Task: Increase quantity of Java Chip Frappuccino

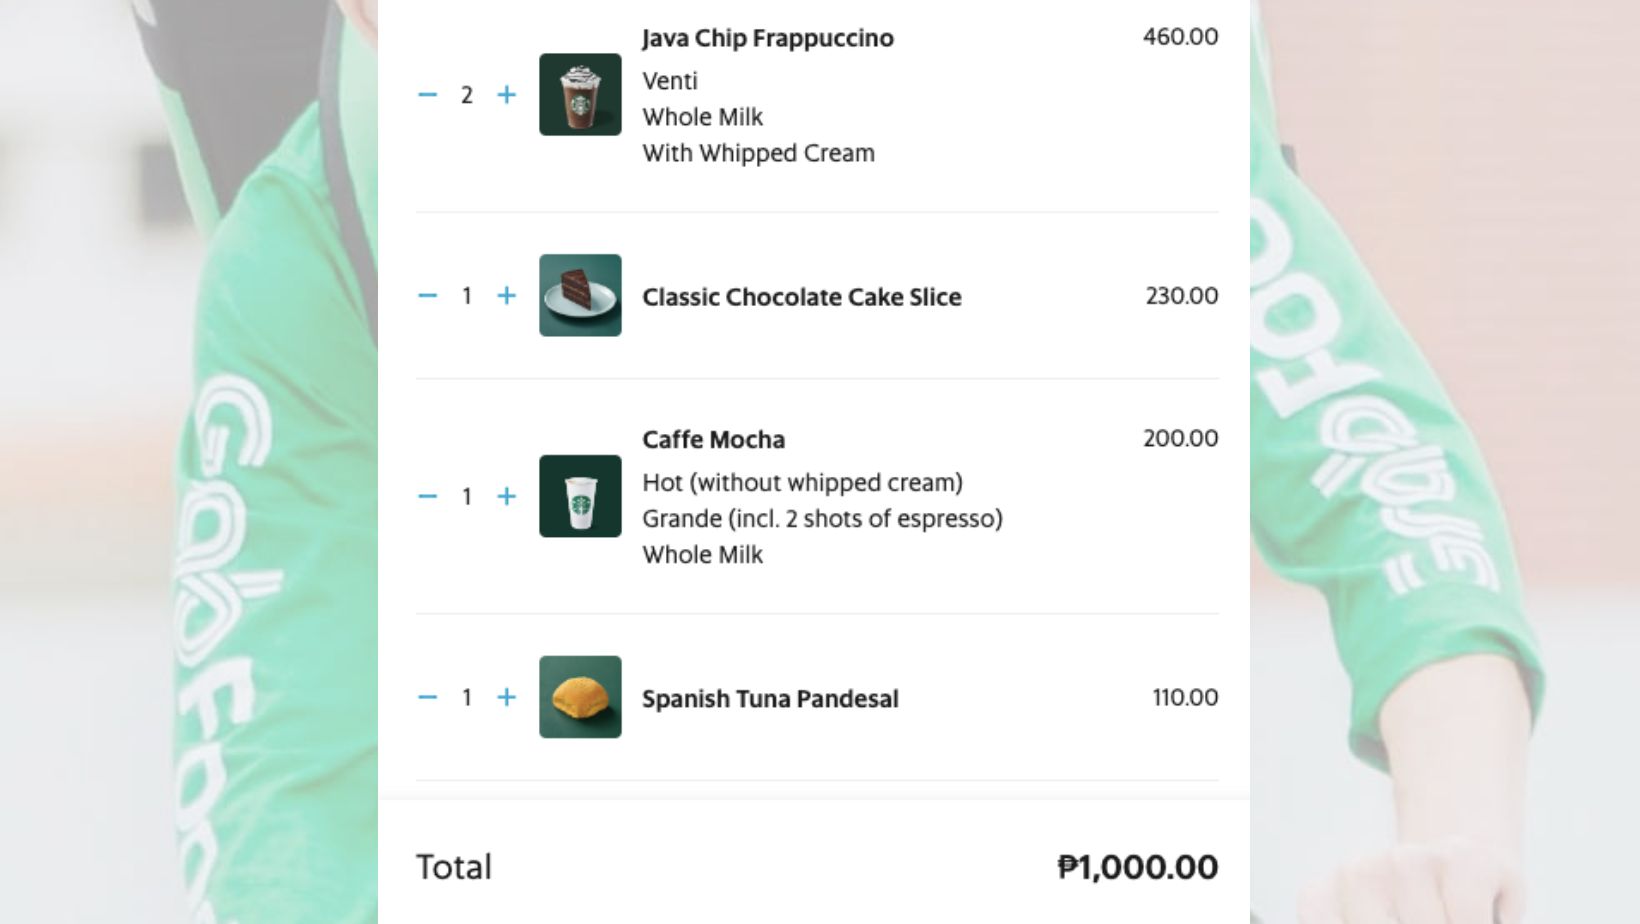Action: 508,95
